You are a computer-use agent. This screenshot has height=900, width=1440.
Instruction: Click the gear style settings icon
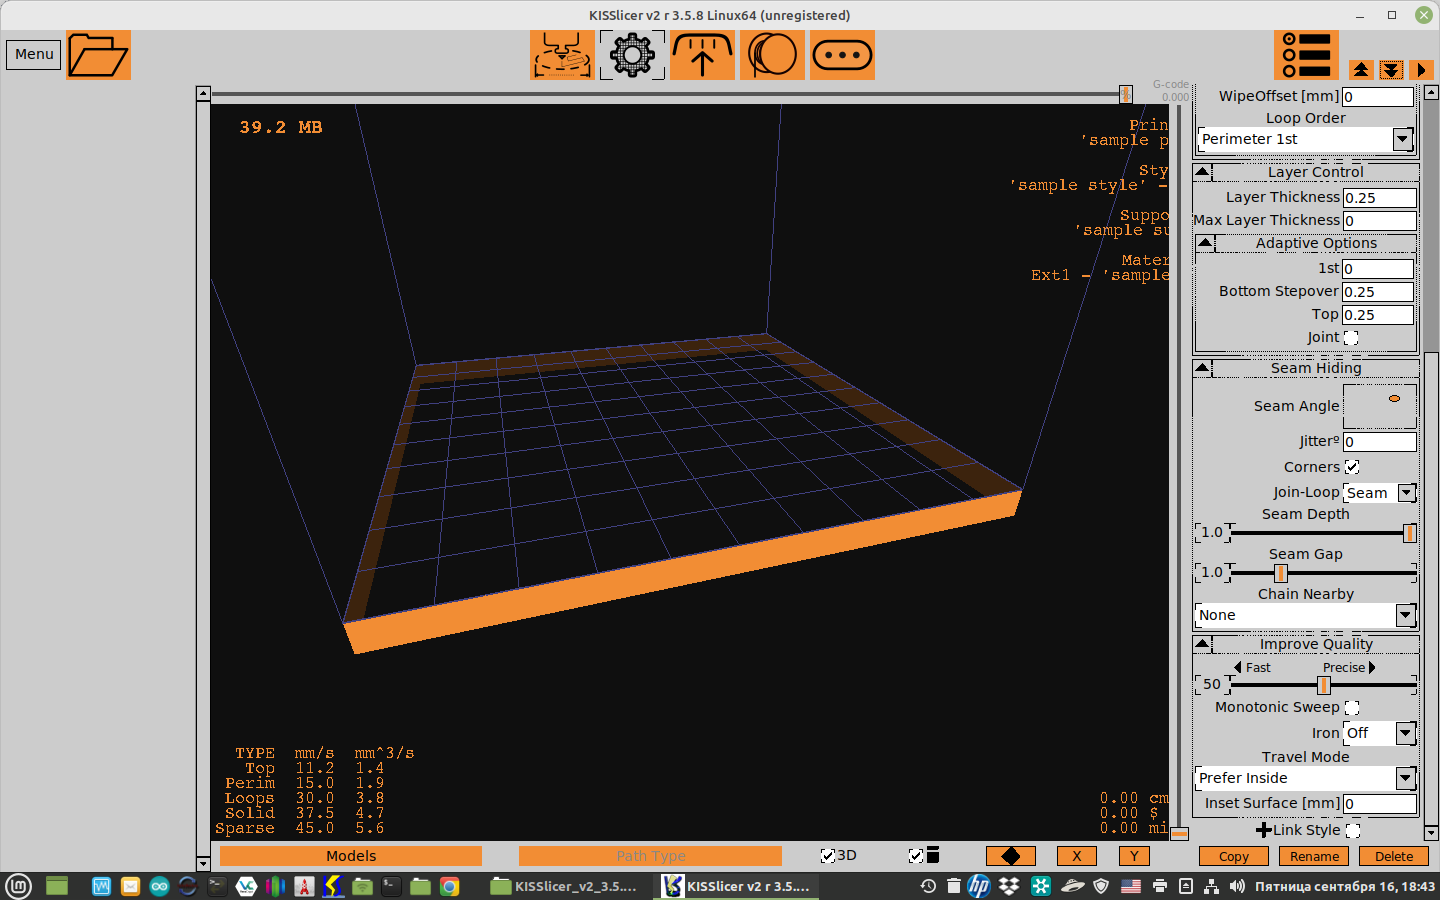pyautogui.click(x=632, y=55)
